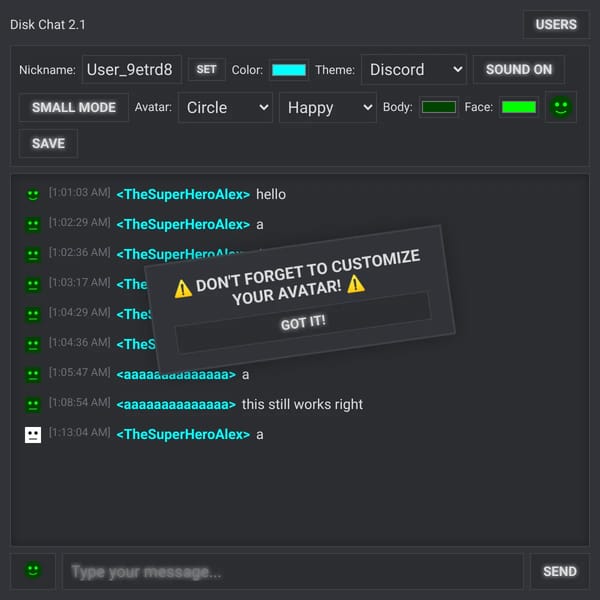Click the aaaaaaaaaaaaaa name at 1:05:47 AM
600x600 pixels.
coord(176,375)
